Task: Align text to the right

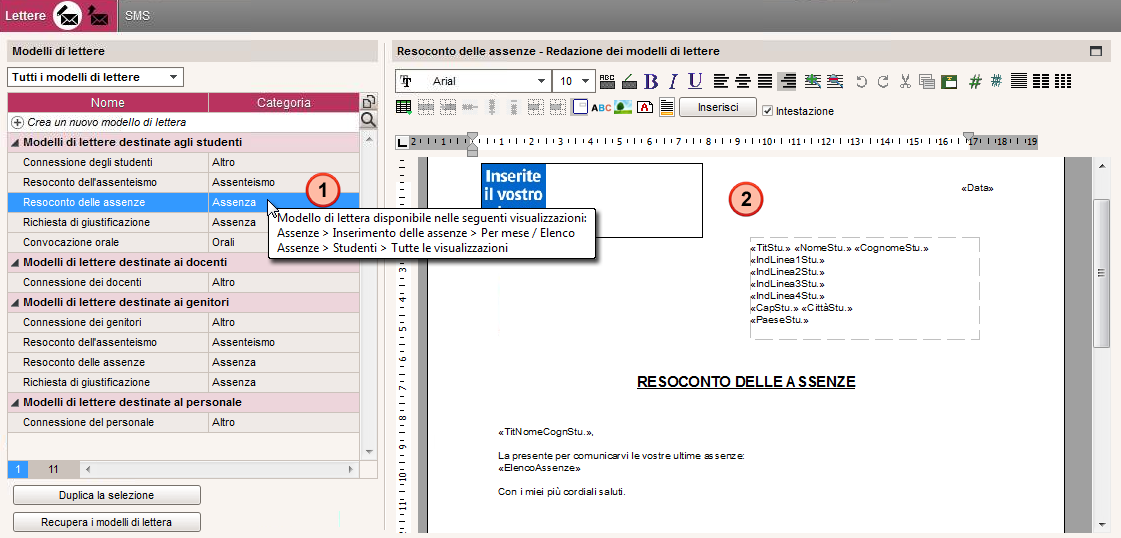Action: coord(786,81)
